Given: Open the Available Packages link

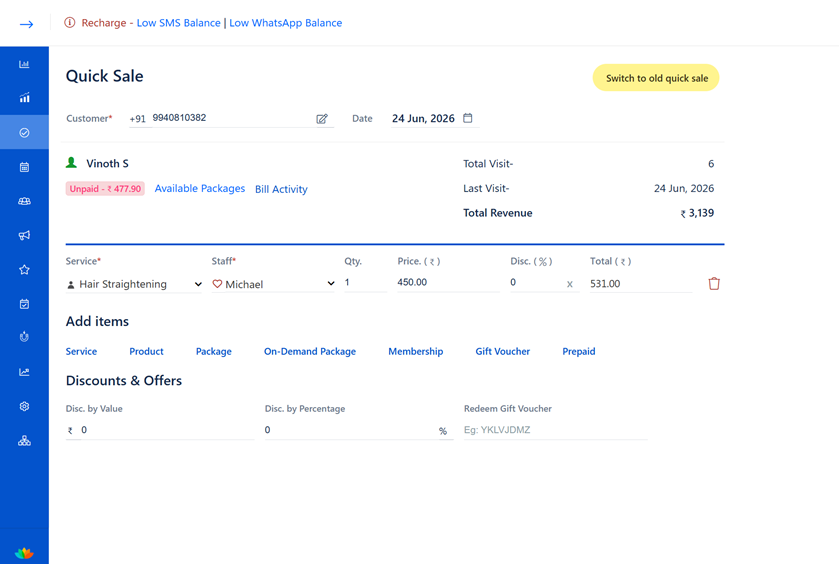Looking at the screenshot, I should [200, 188].
